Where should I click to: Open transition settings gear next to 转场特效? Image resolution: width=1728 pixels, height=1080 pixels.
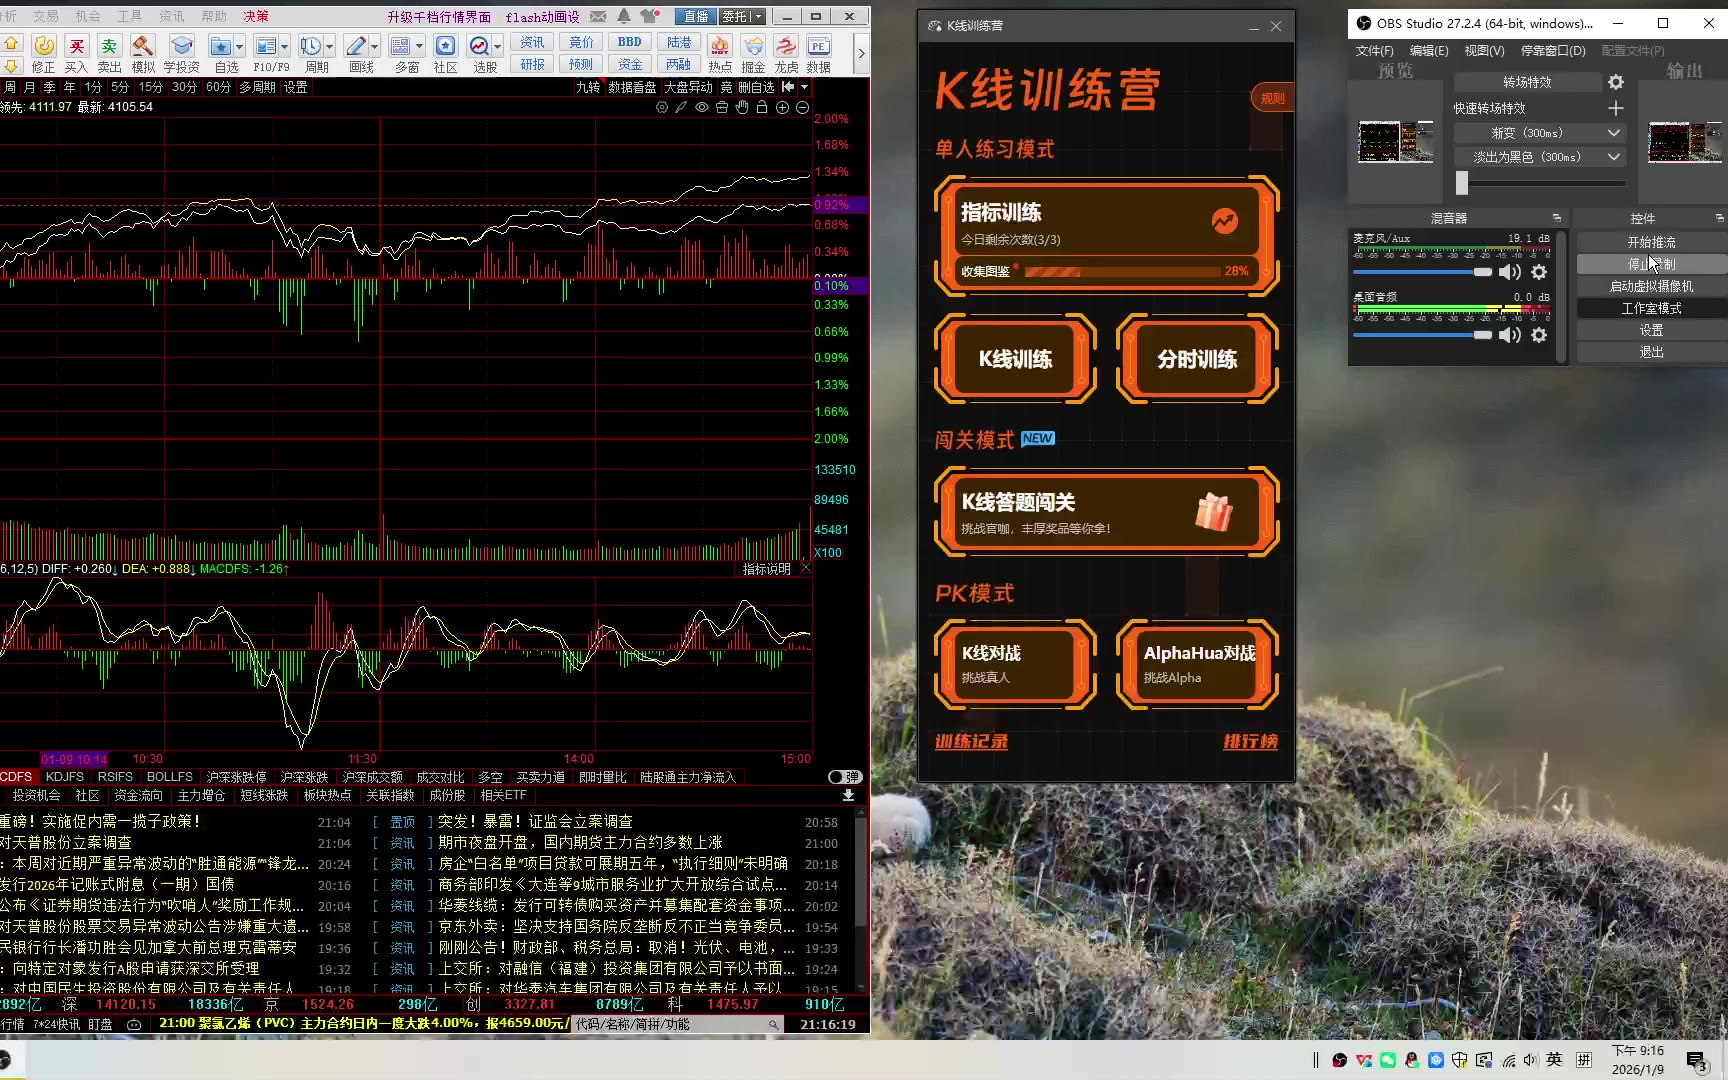[1615, 82]
